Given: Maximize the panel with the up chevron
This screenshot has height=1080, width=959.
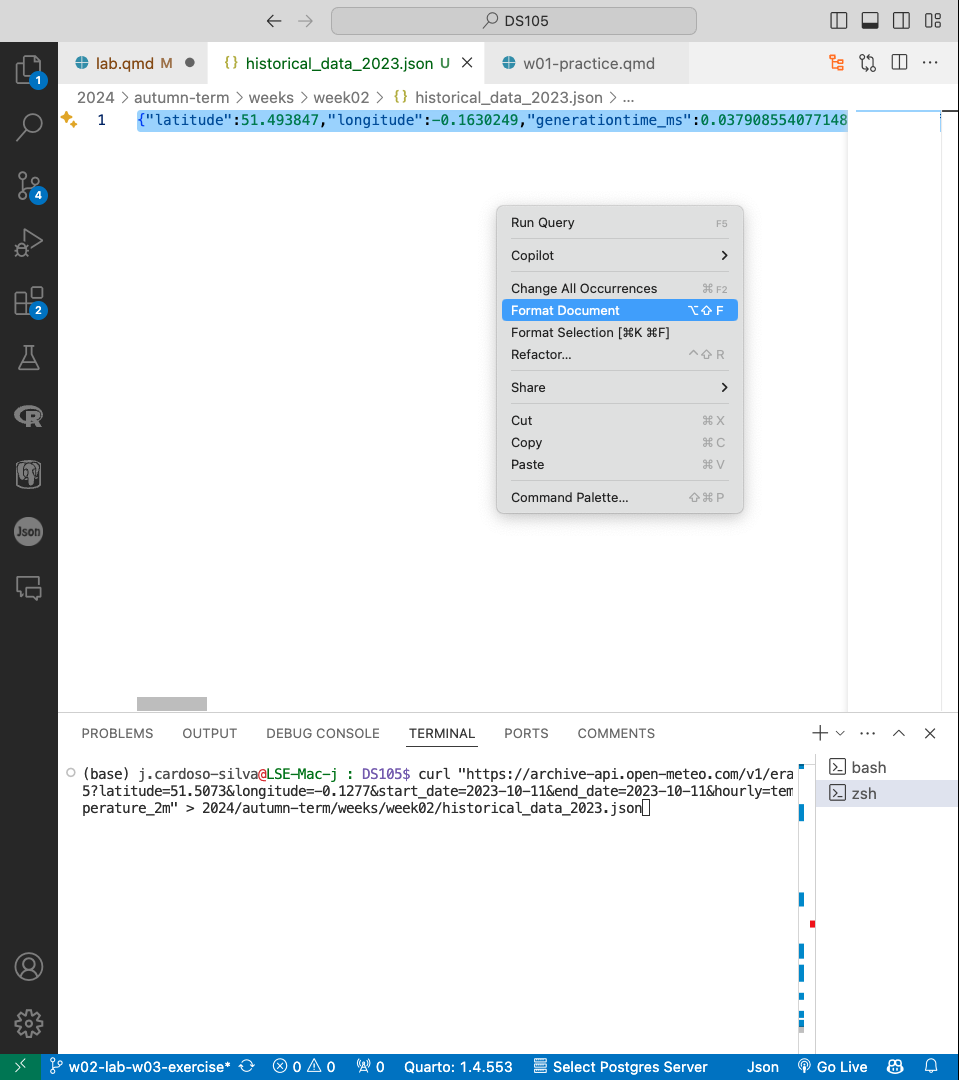Looking at the screenshot, I should coord(899,733).
